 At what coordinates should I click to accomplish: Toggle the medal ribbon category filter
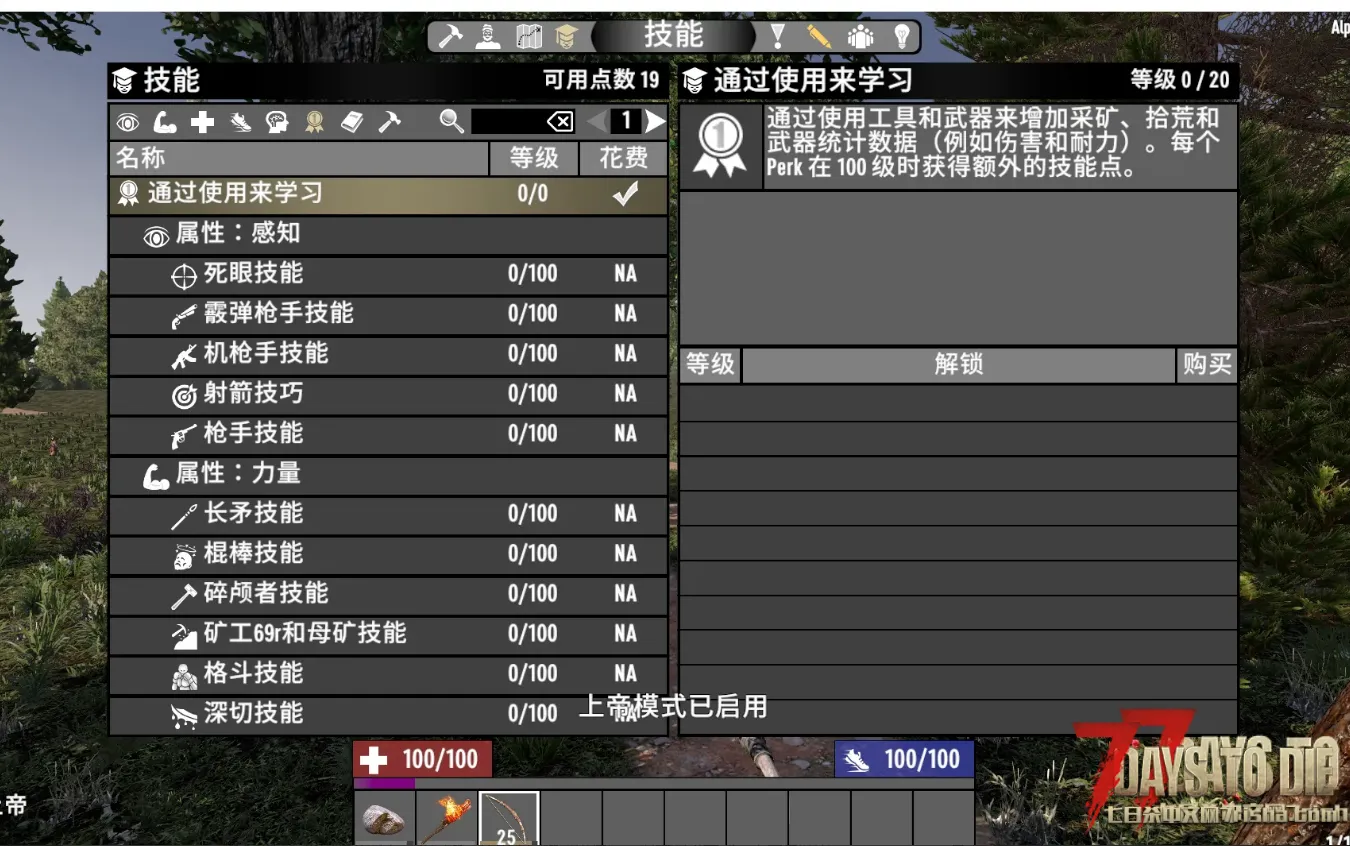point(315,122)
